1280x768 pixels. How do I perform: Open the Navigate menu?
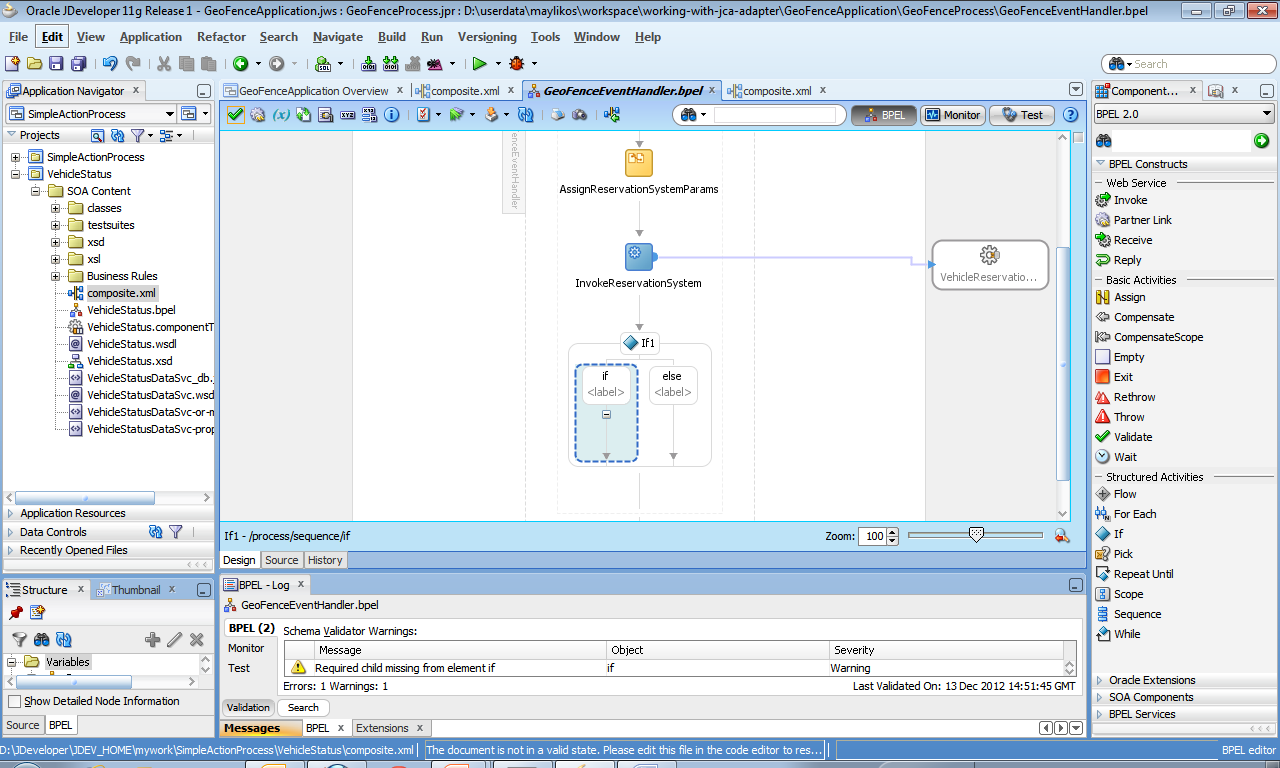tap(338, 37)
